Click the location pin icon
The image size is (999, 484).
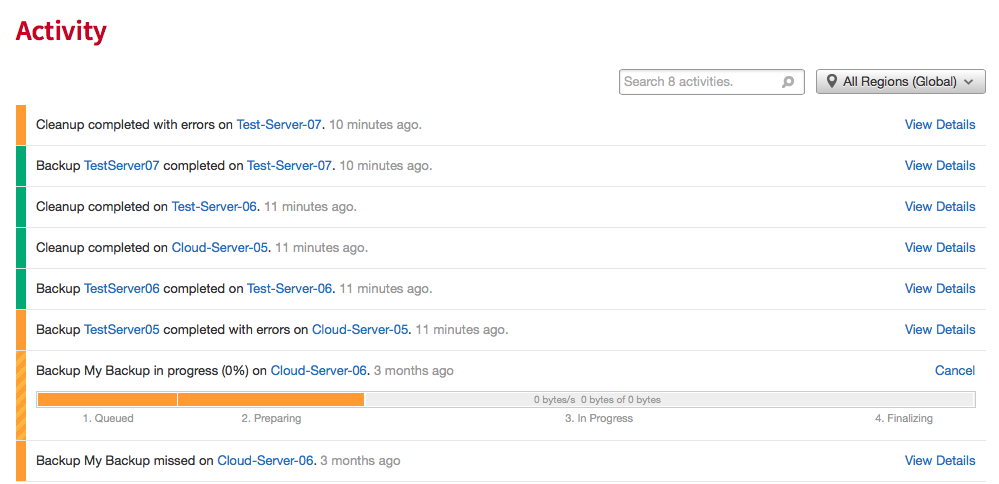831,82
